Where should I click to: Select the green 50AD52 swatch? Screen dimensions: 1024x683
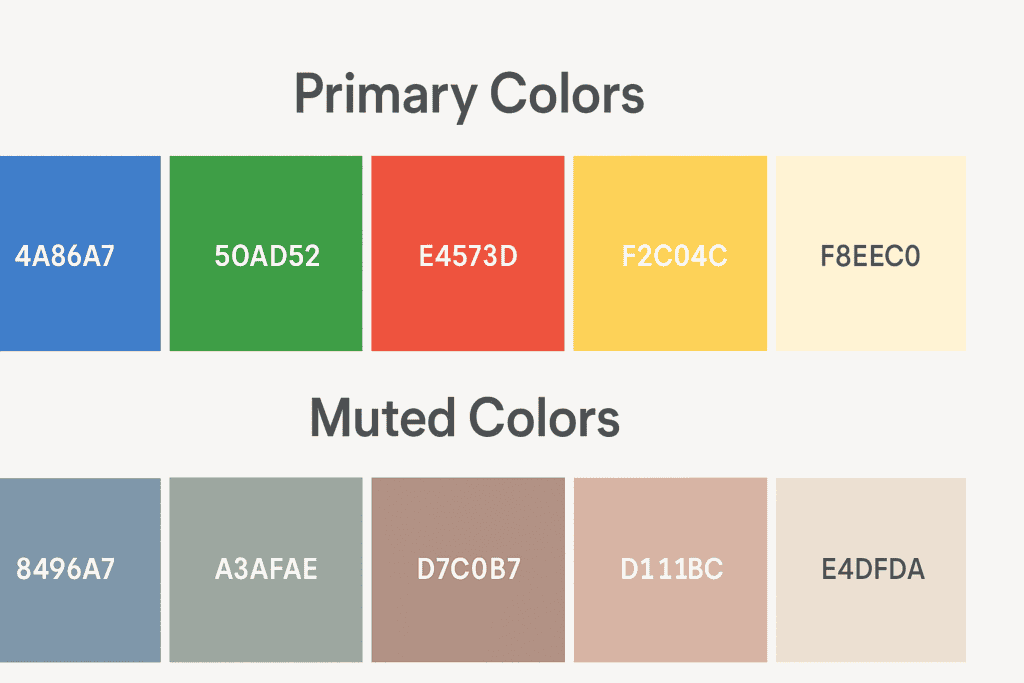[266, 253]
